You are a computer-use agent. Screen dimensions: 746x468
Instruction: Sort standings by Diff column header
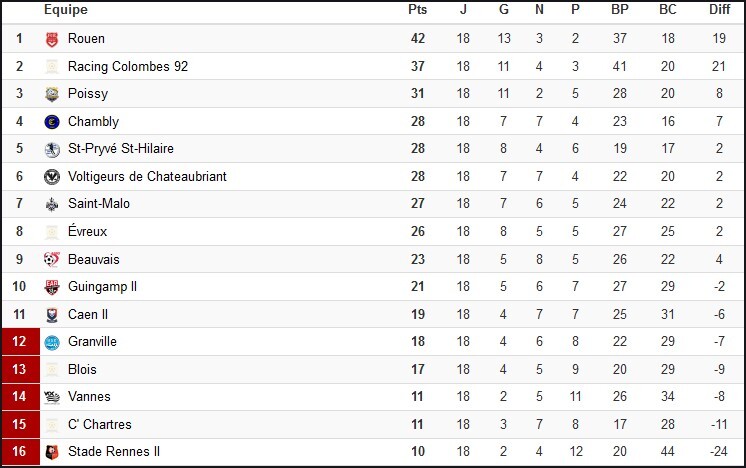tap(719, 10)
